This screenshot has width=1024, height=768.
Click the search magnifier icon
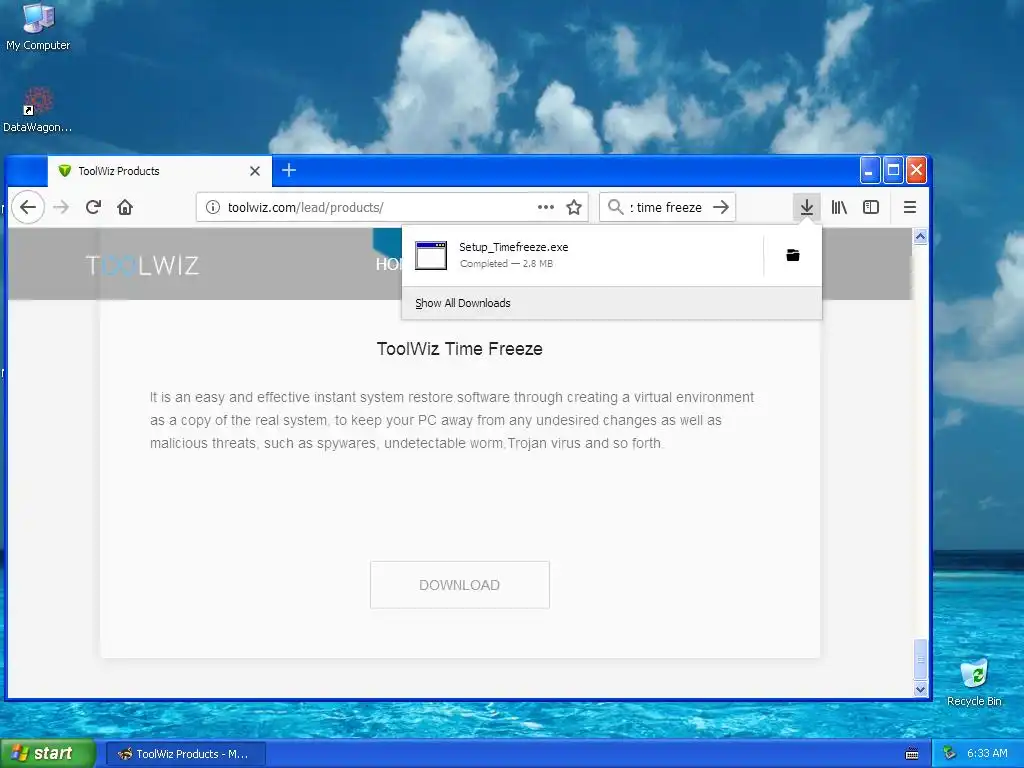coord(615,207)
